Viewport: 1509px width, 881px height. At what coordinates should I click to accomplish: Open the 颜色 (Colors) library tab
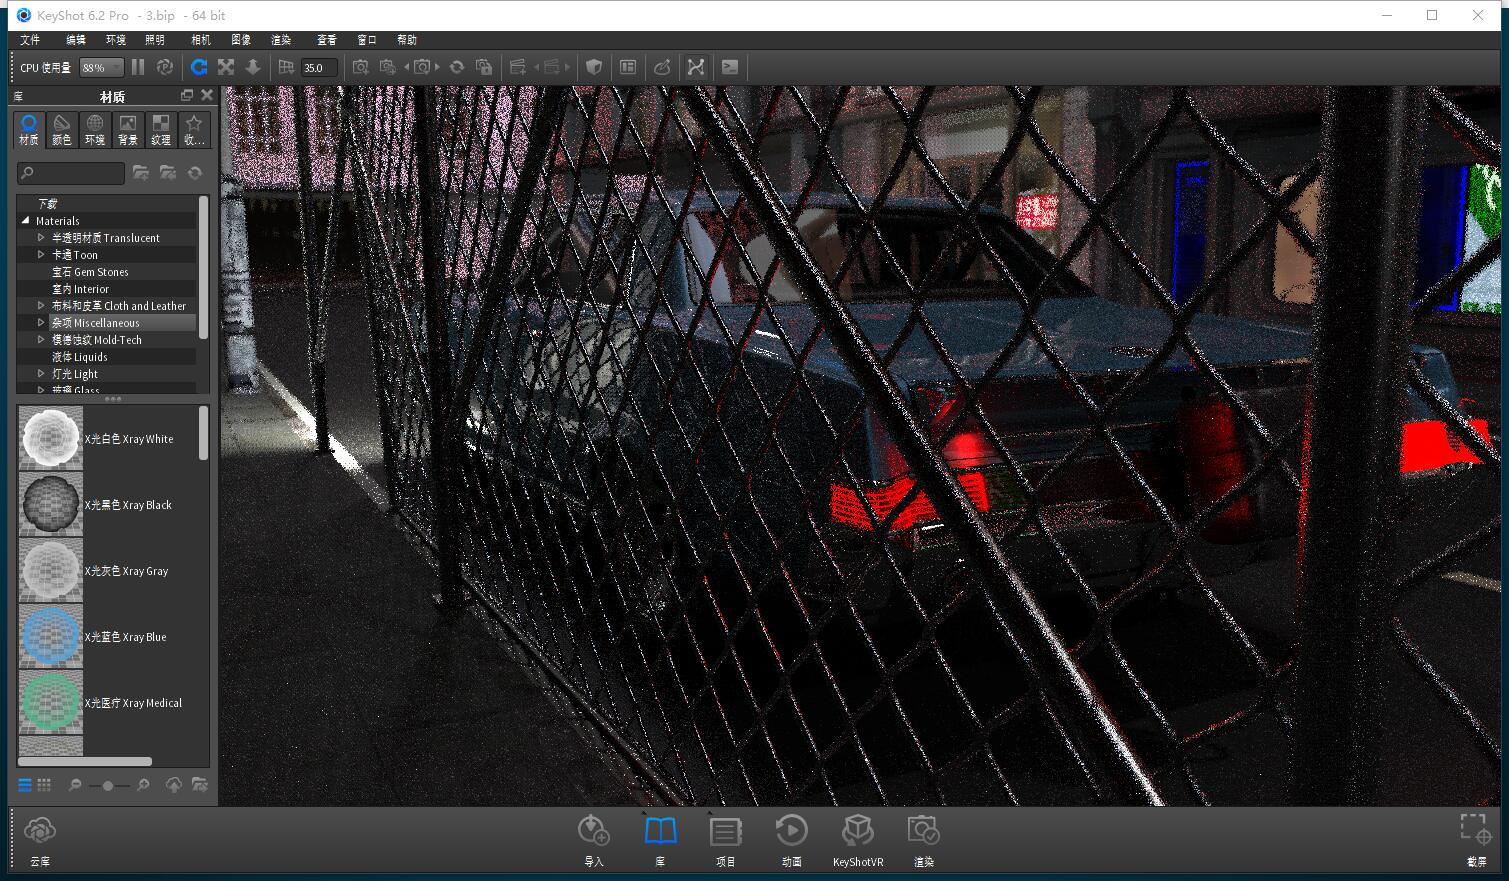[61, 128]
